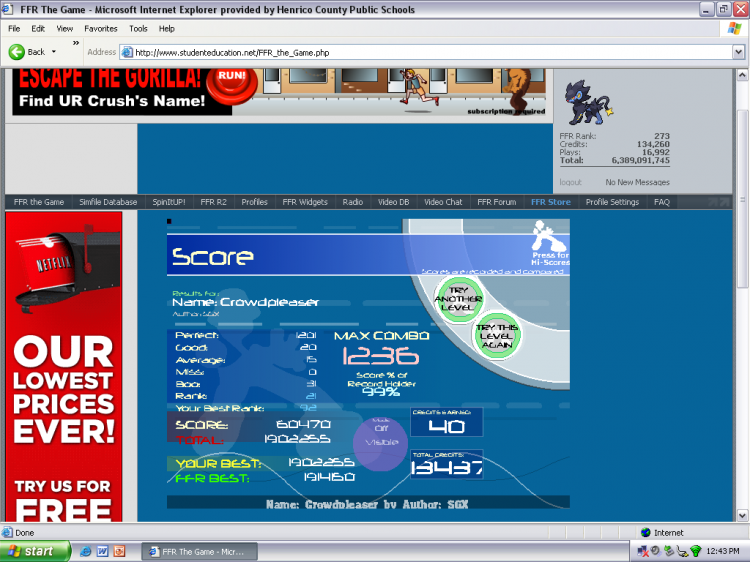Viewport: 750px width, 562px height.
Task: Click the Internet zone globe icon
Action: tap(646, 532)
